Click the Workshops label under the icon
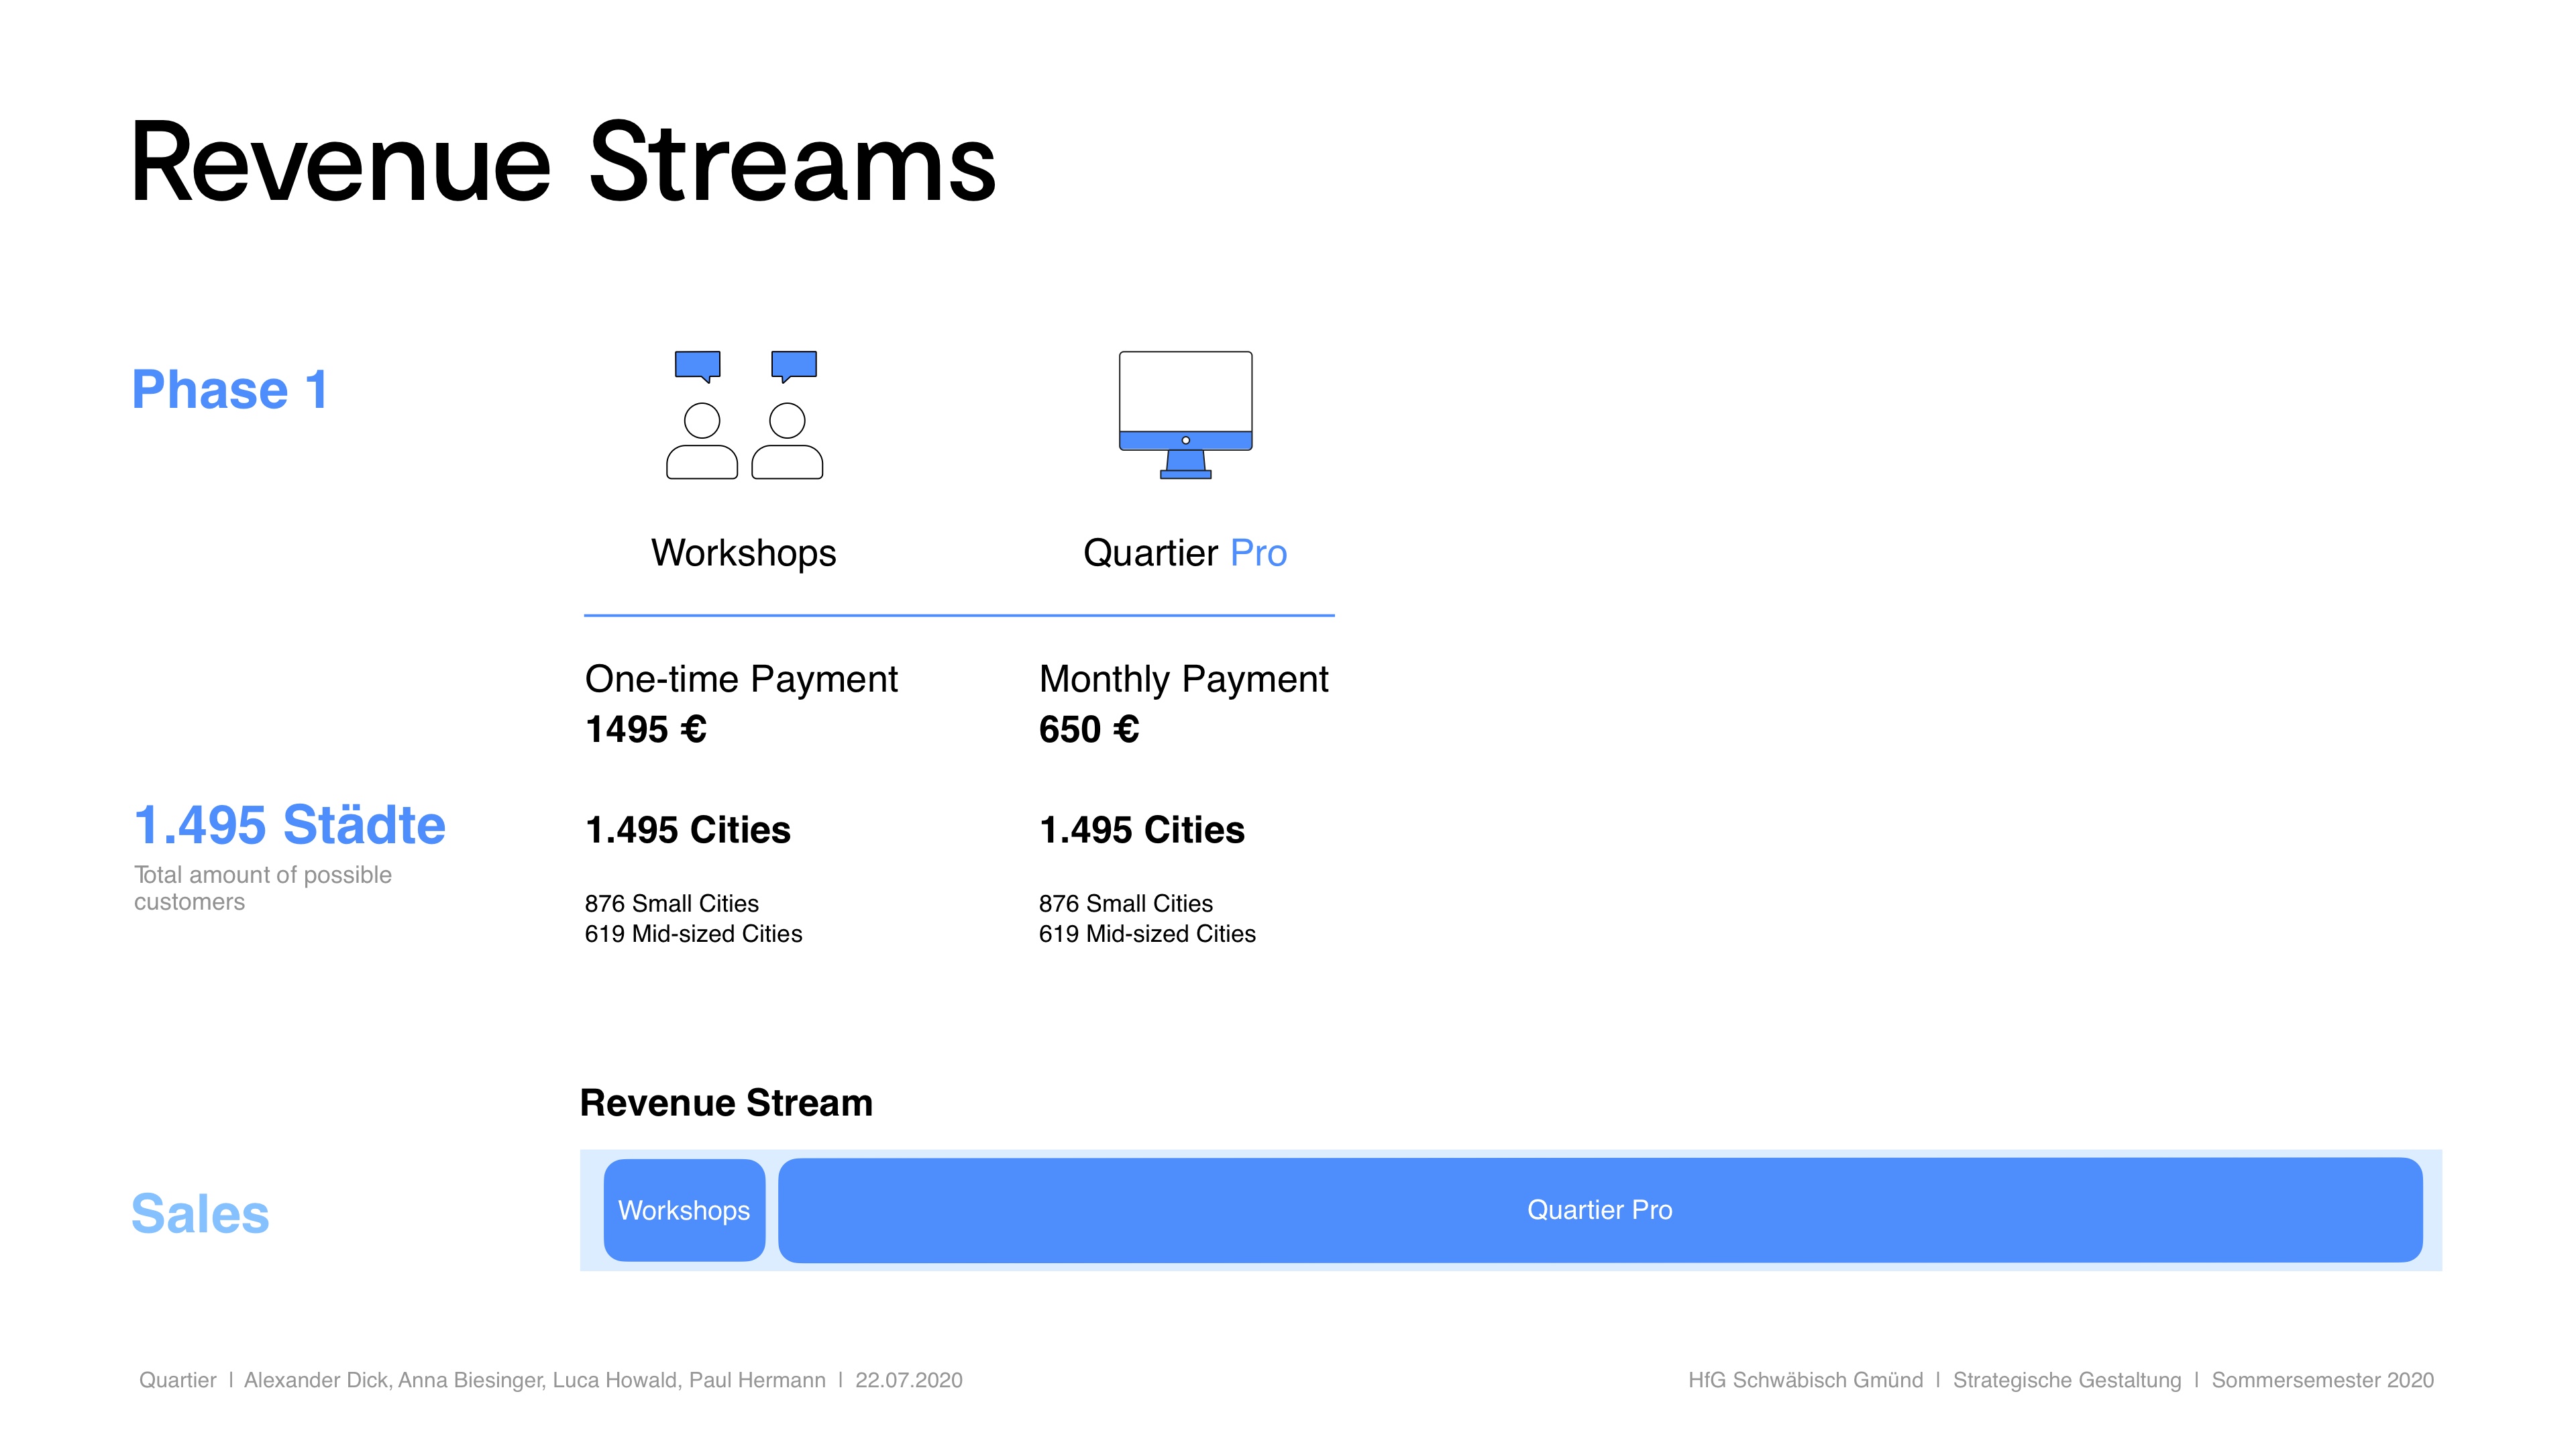This screenshot has width=2576, height=1449. (743, 553)
